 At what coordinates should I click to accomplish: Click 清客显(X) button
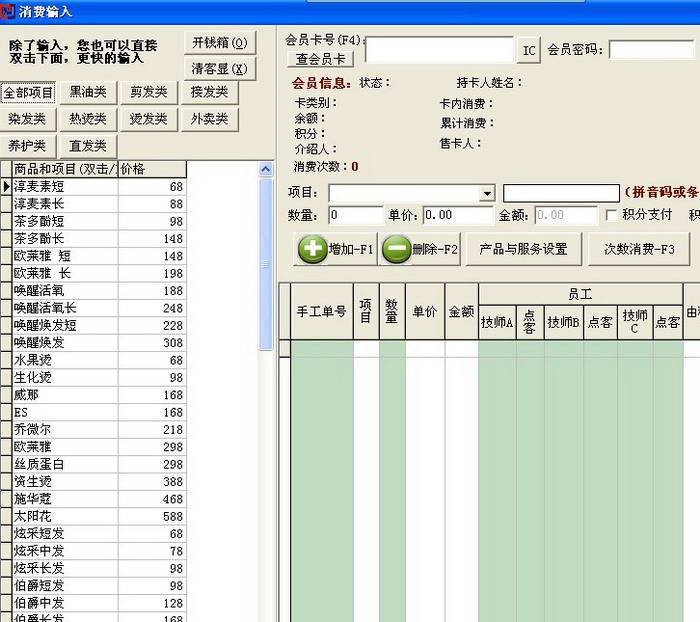(x=220, y=69)
